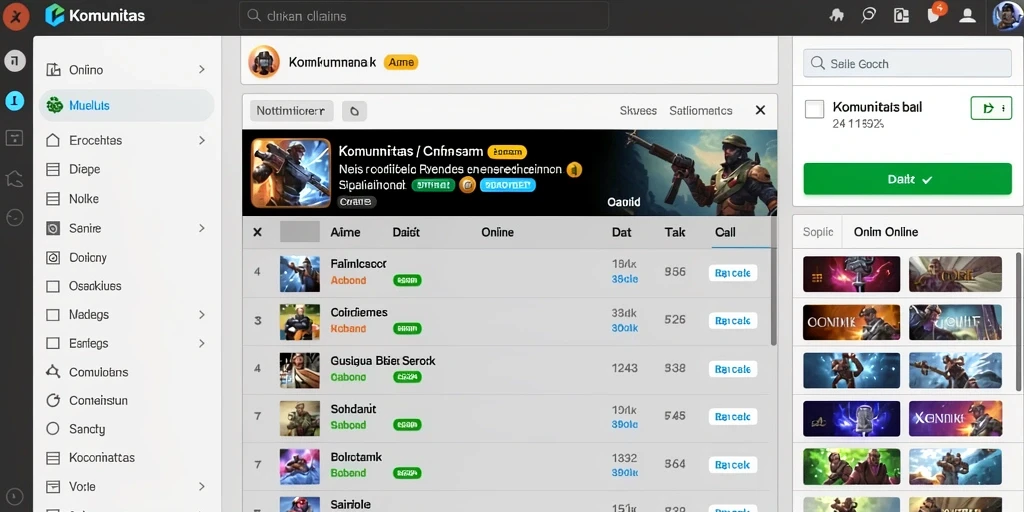This screenshot has width=1024, height=512.
Task: Click the yellow Aime badge beside Komfumnanak
Action: click(400, 62)
